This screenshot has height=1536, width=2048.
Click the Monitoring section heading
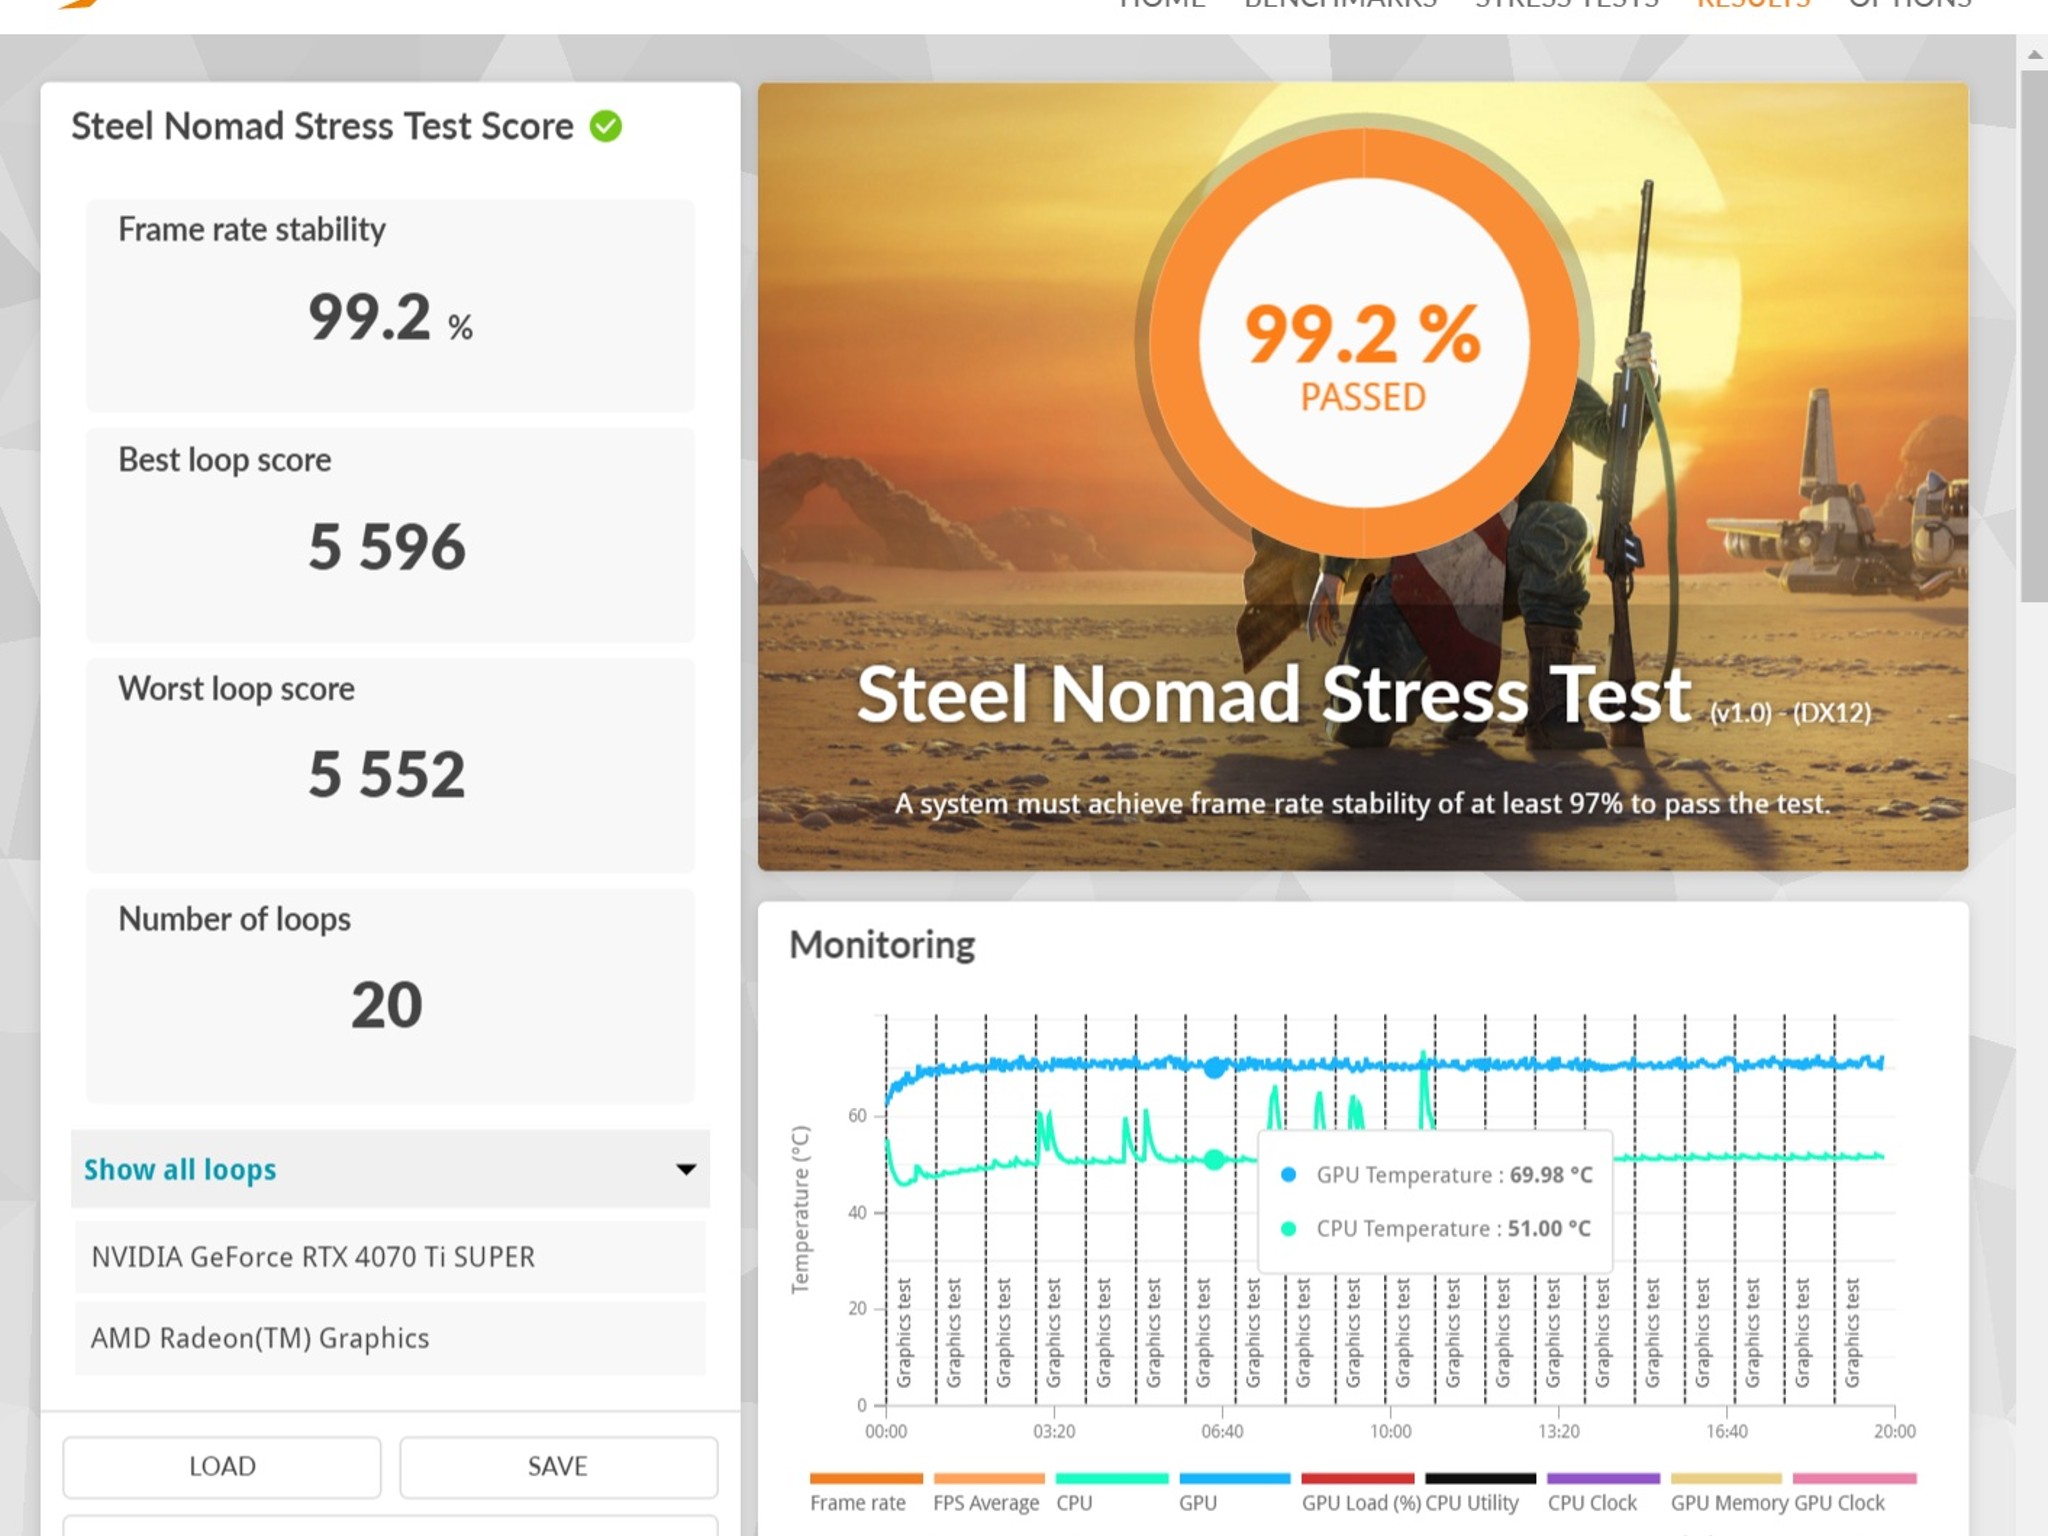[882, 945]
